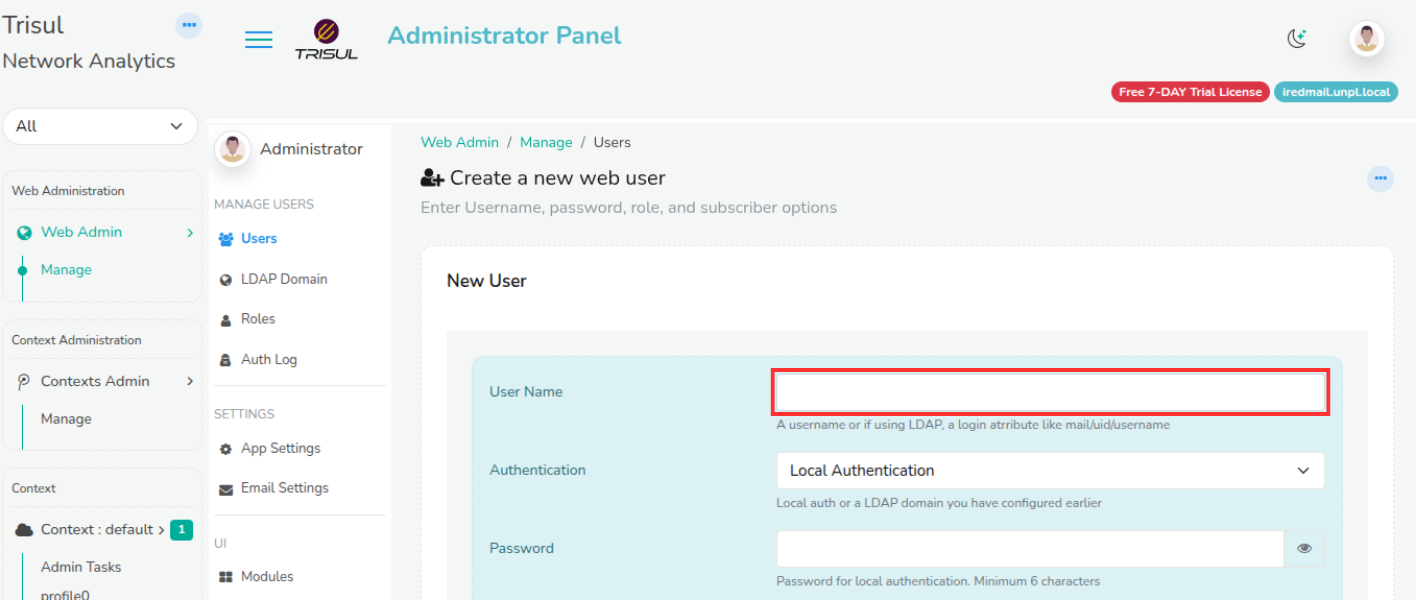Open the three-dot options next to Create a new web user
The width and height of the screenshot is (1416, 600).
(x=1380, y=179)
